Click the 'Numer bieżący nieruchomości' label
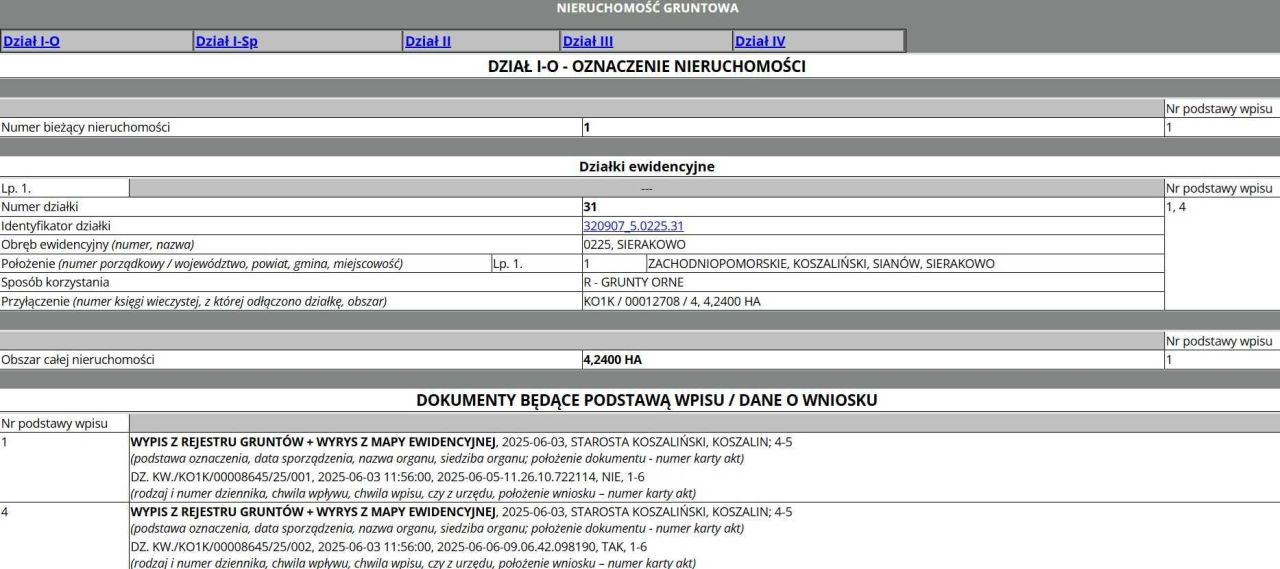 pos(86,127)
